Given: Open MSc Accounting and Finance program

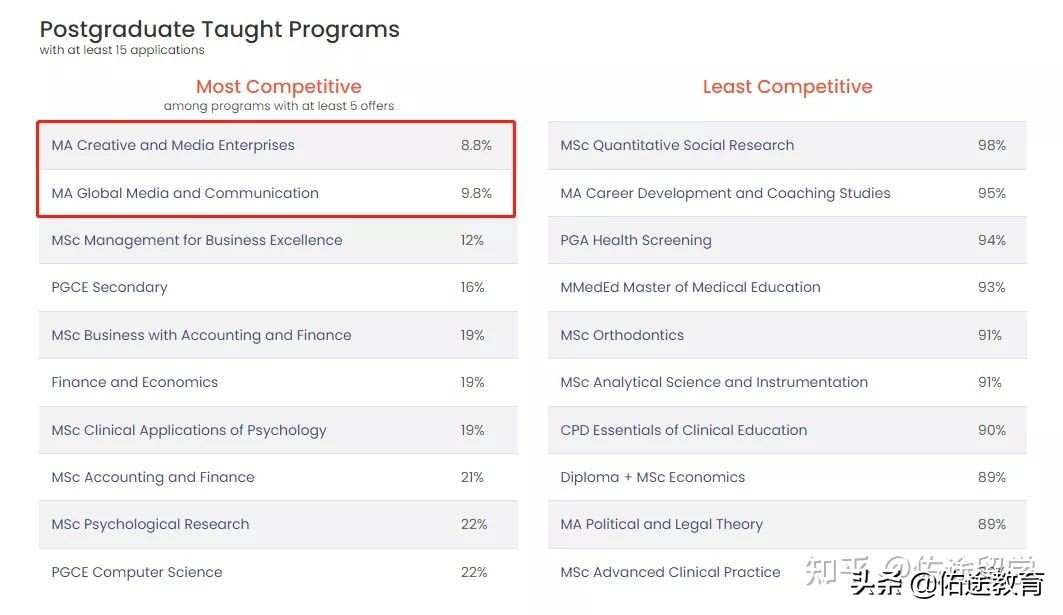Looking at the screenshot, I should (x=153, y=477).
